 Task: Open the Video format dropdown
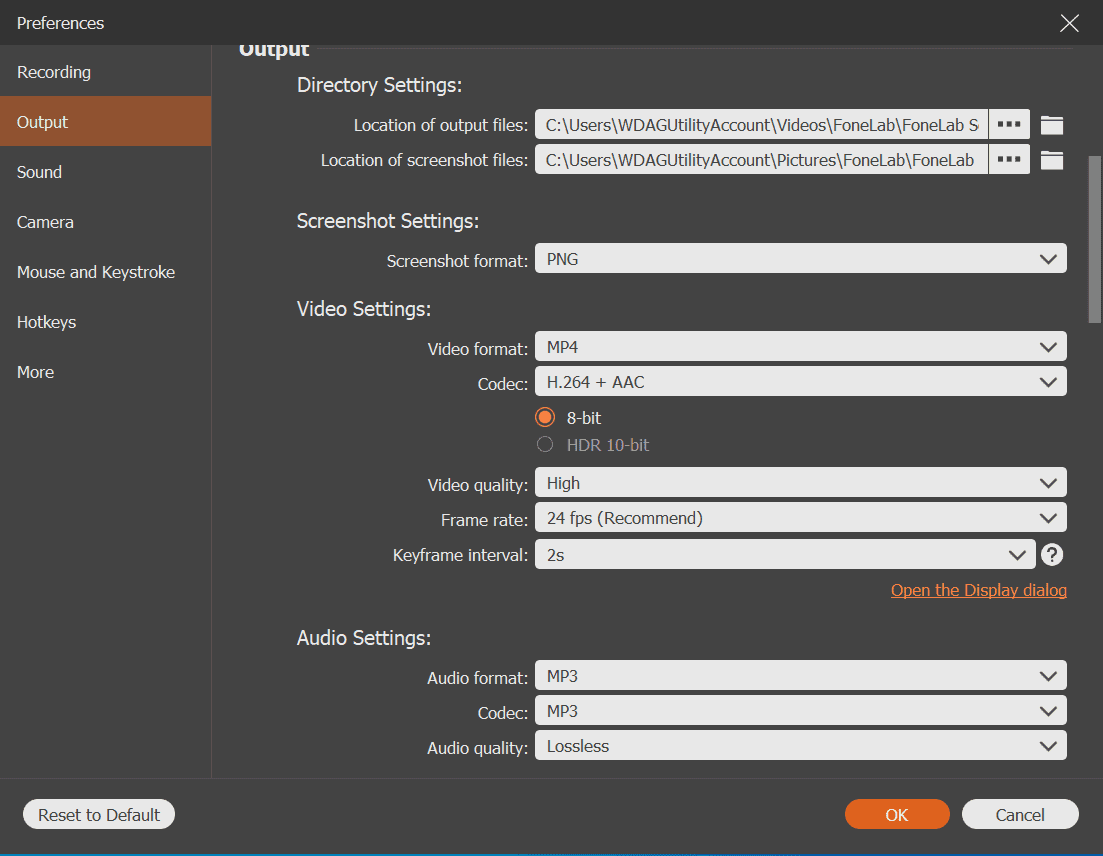coord(800,347)
